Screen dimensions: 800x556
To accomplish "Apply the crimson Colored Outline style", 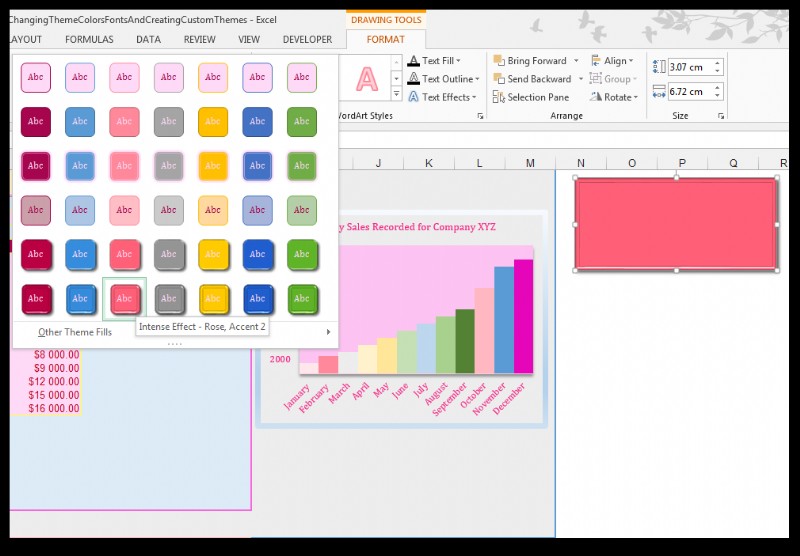I will [36, 77].
